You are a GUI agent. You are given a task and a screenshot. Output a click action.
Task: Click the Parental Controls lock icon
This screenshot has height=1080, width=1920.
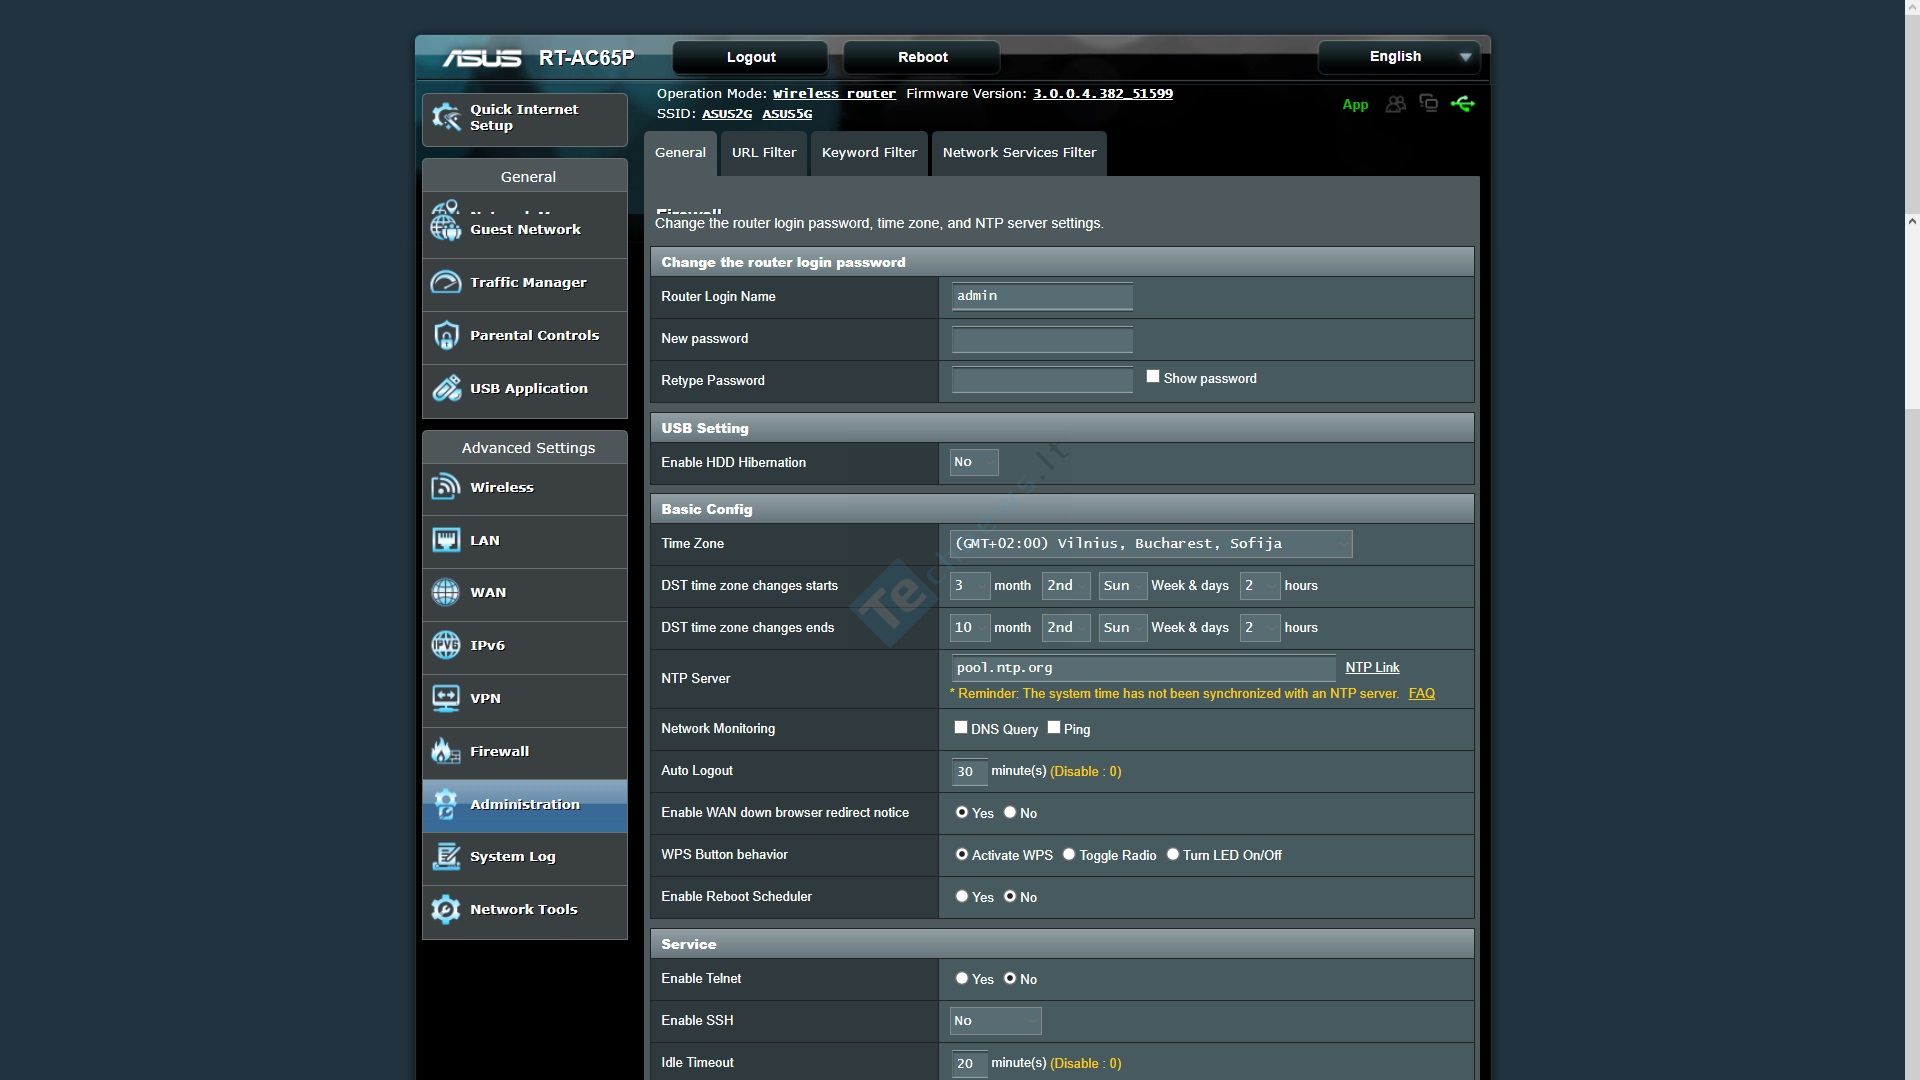pos(446,335)
